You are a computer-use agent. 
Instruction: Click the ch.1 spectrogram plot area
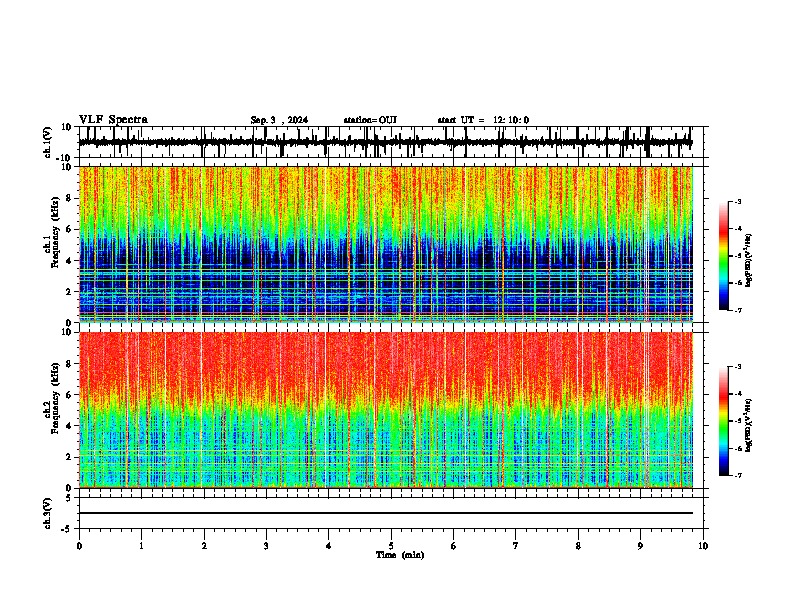pyautogui.click(x=386, y=244)
